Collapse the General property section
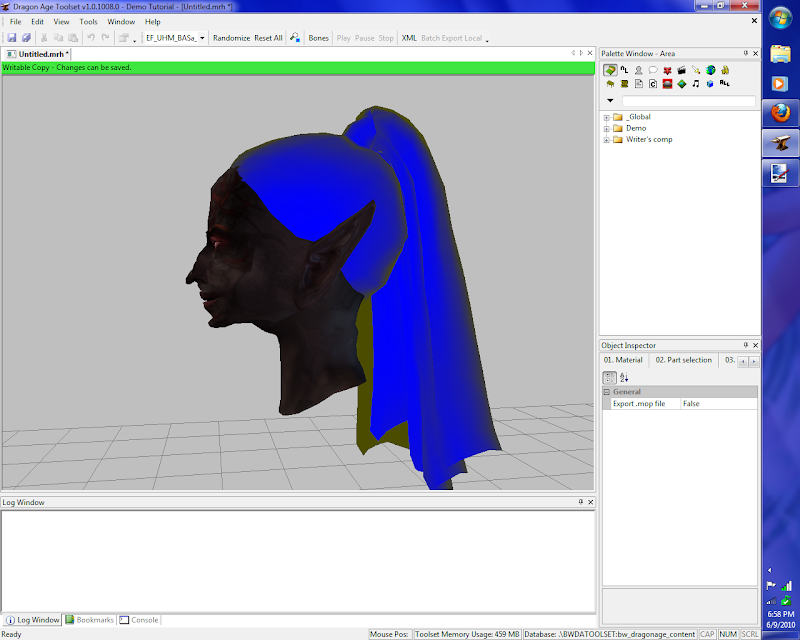 606,392
